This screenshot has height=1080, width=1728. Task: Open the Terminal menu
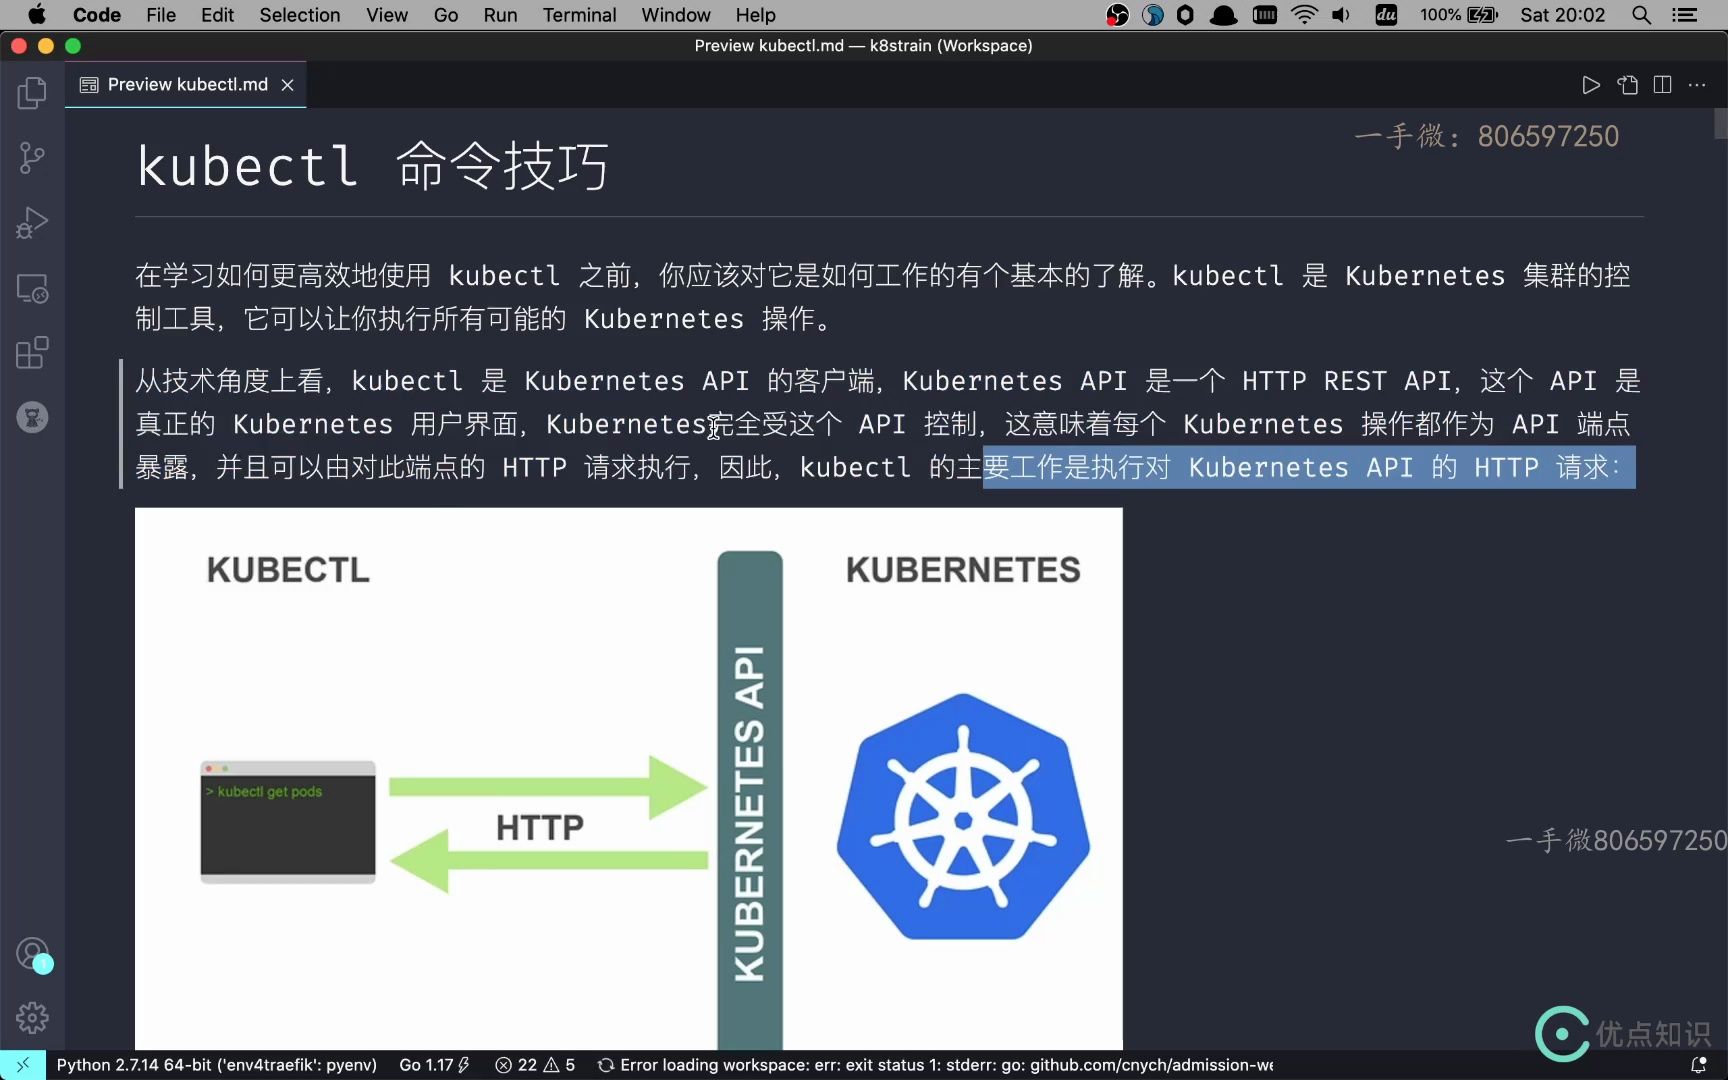580,15
